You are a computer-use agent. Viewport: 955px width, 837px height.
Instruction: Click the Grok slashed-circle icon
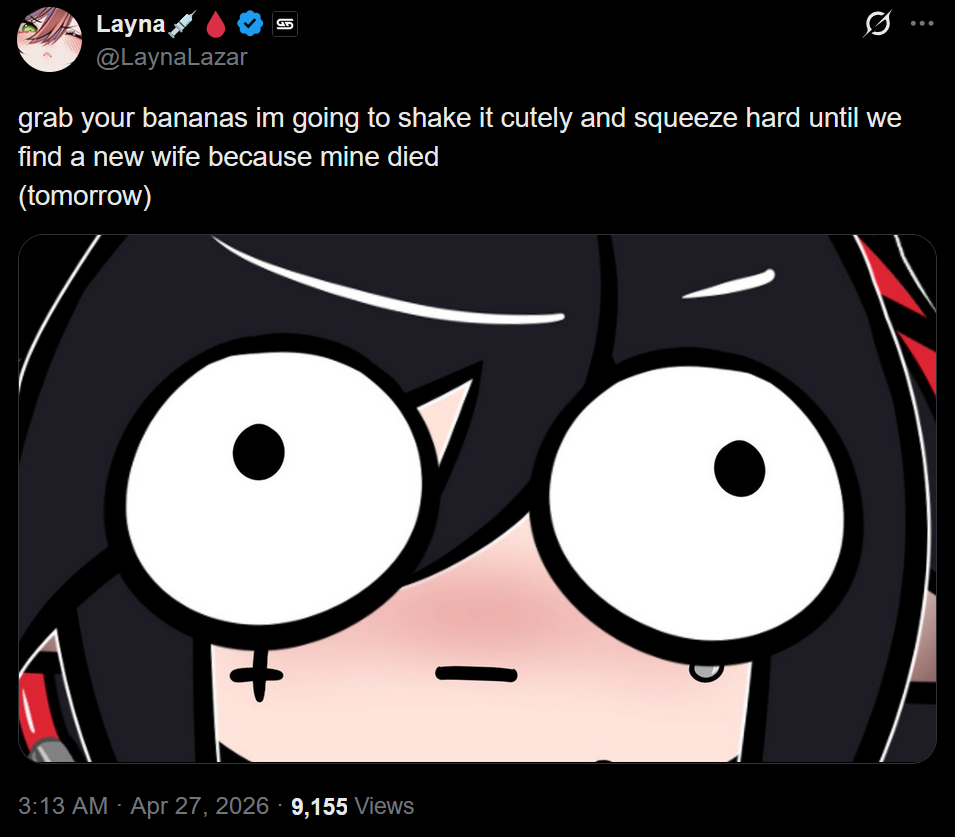pyautogui.click(x=878, y=24)
